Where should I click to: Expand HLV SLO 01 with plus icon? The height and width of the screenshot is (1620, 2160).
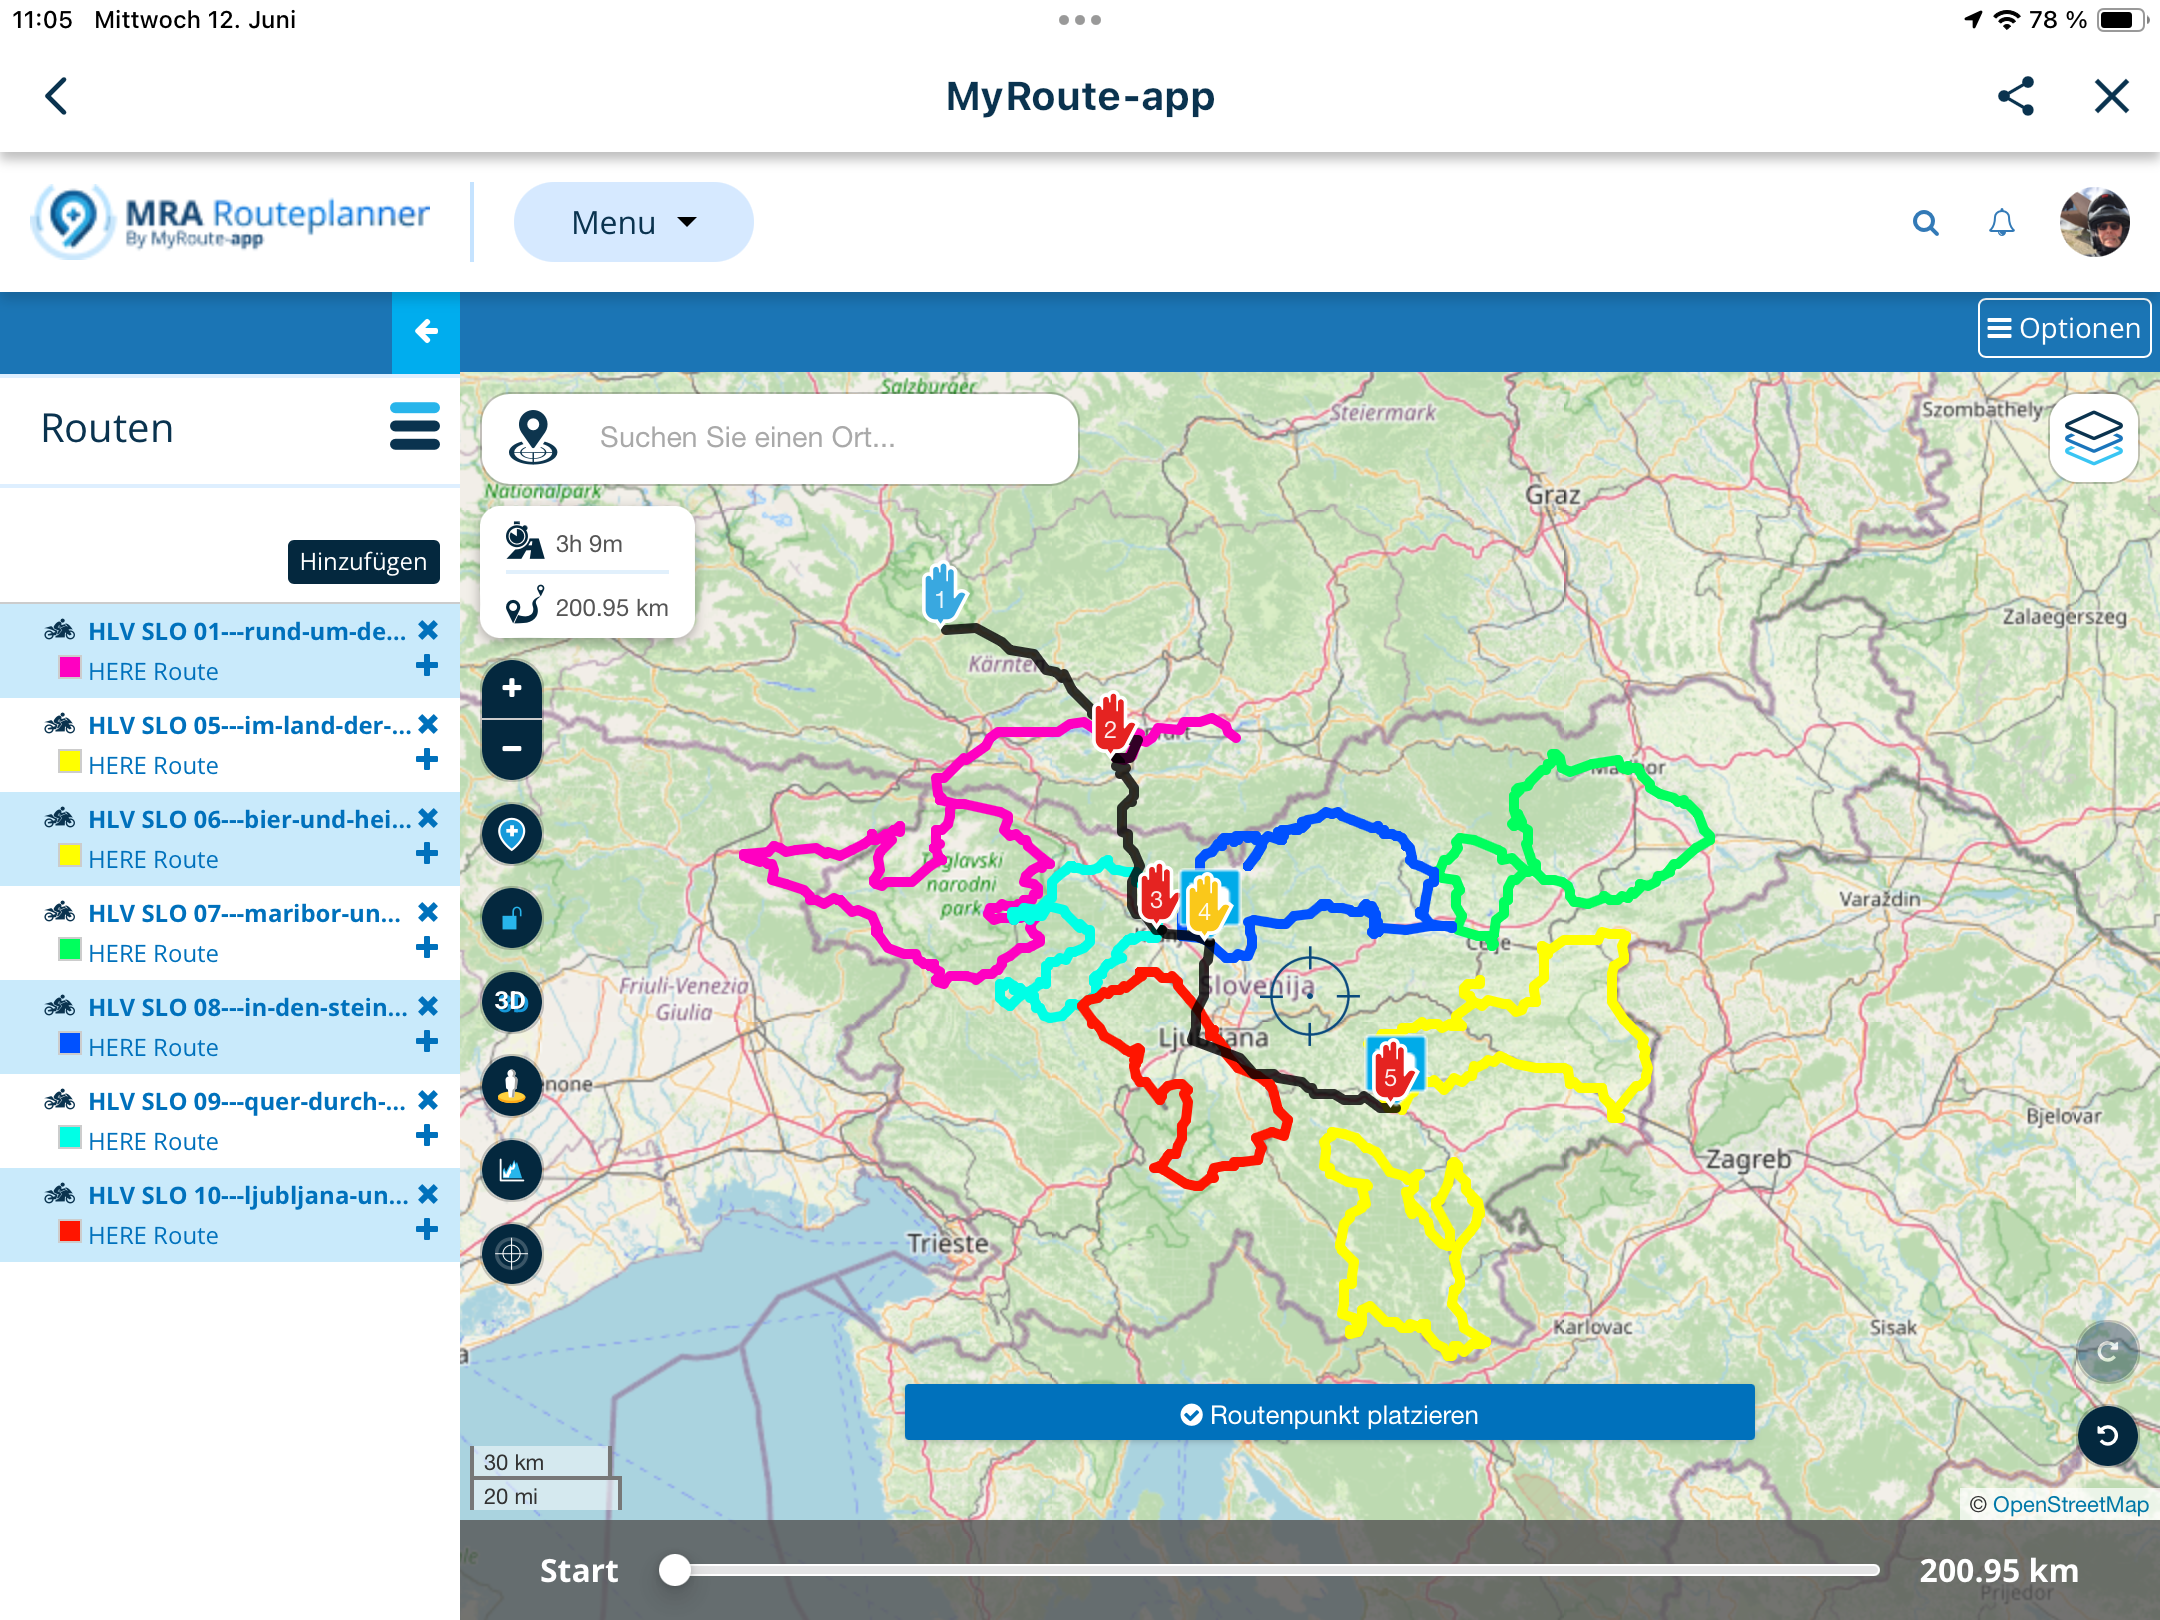[x=427, y=666]
